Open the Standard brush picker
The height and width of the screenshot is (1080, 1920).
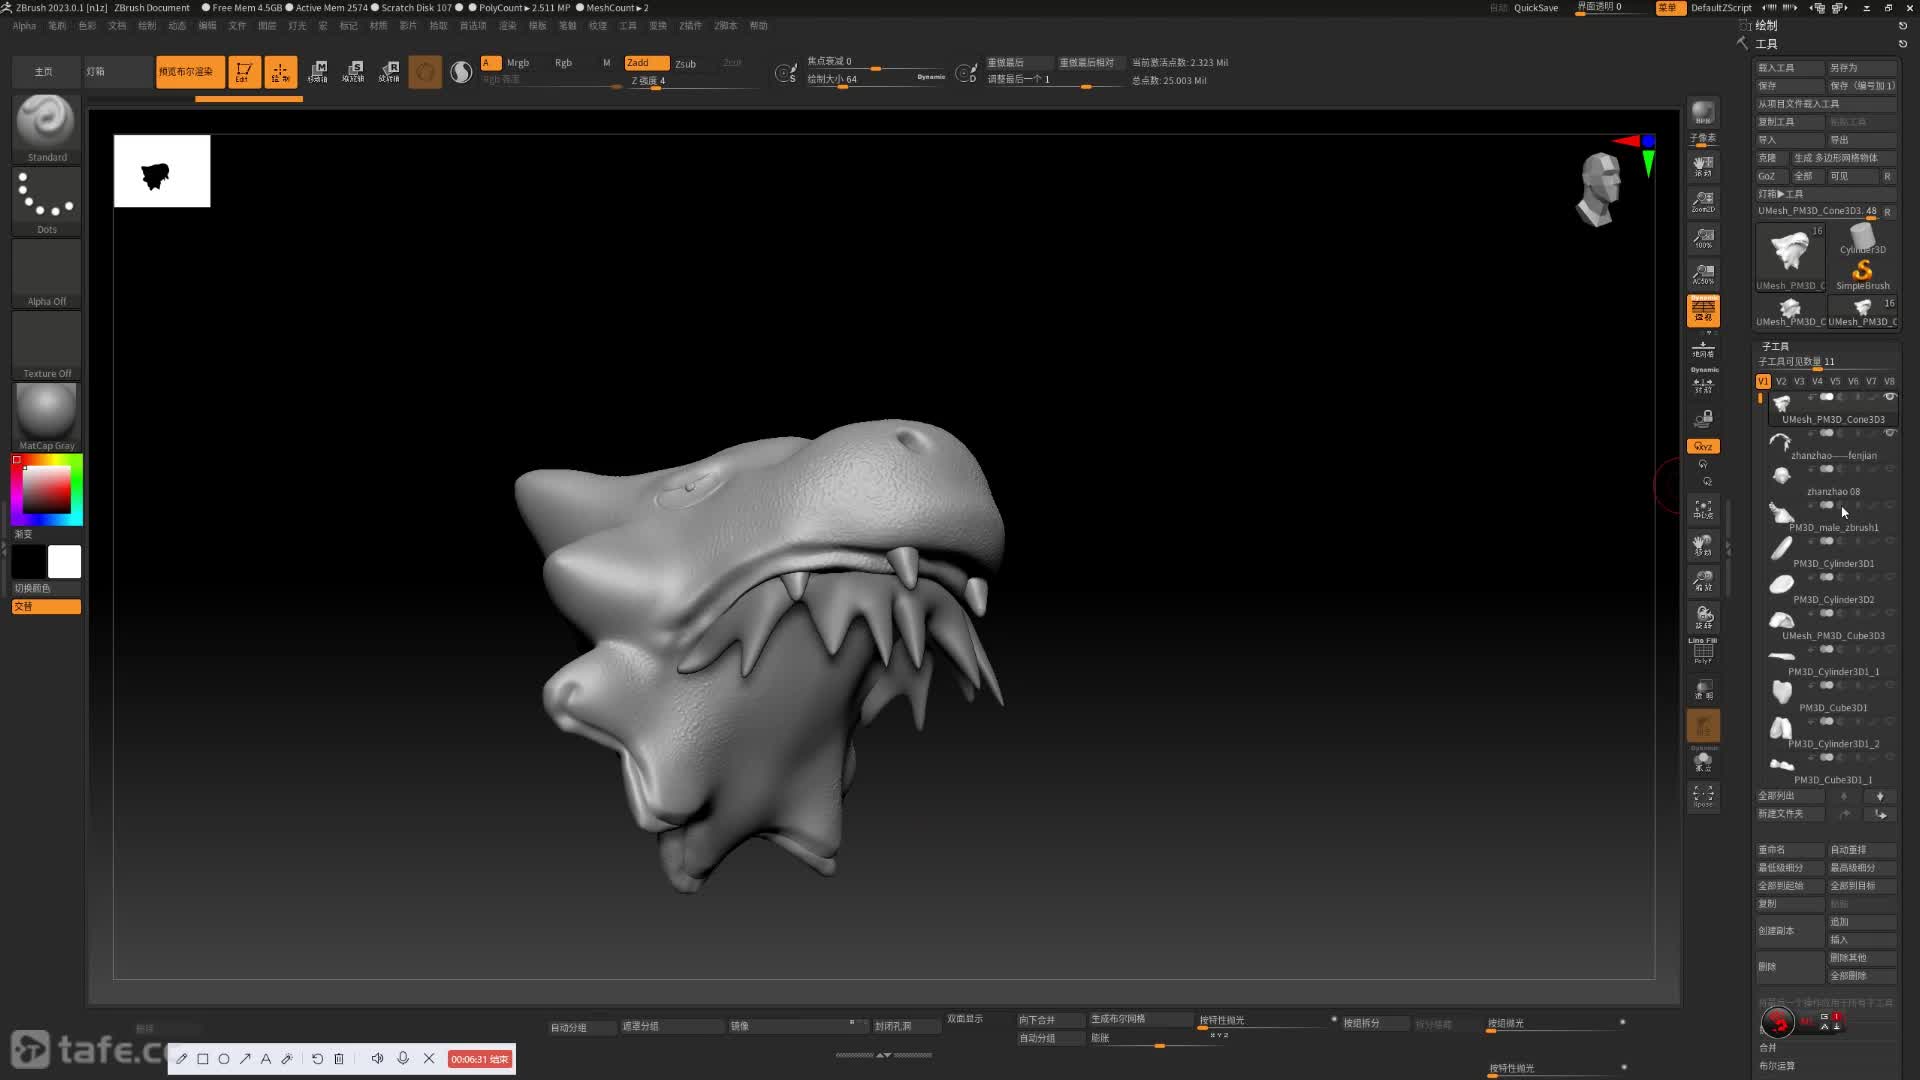click(x=47, y=128)
